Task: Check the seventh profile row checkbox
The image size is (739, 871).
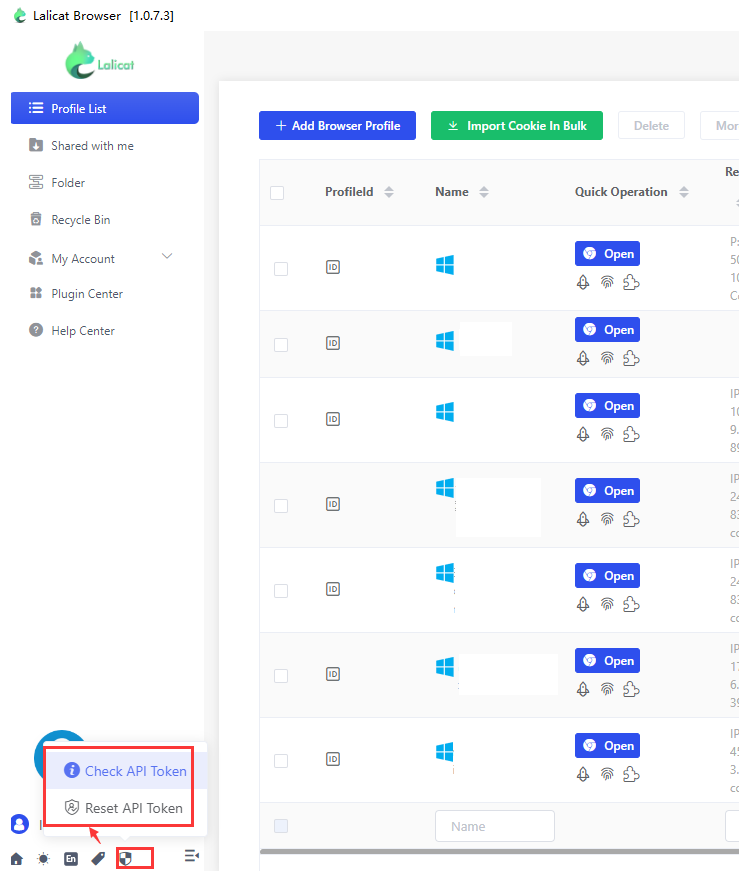Action: point(281,761)
